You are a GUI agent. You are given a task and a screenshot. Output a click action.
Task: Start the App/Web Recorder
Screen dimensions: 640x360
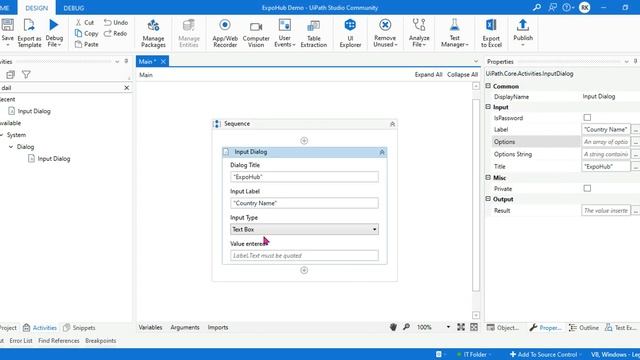pos(225,33)
